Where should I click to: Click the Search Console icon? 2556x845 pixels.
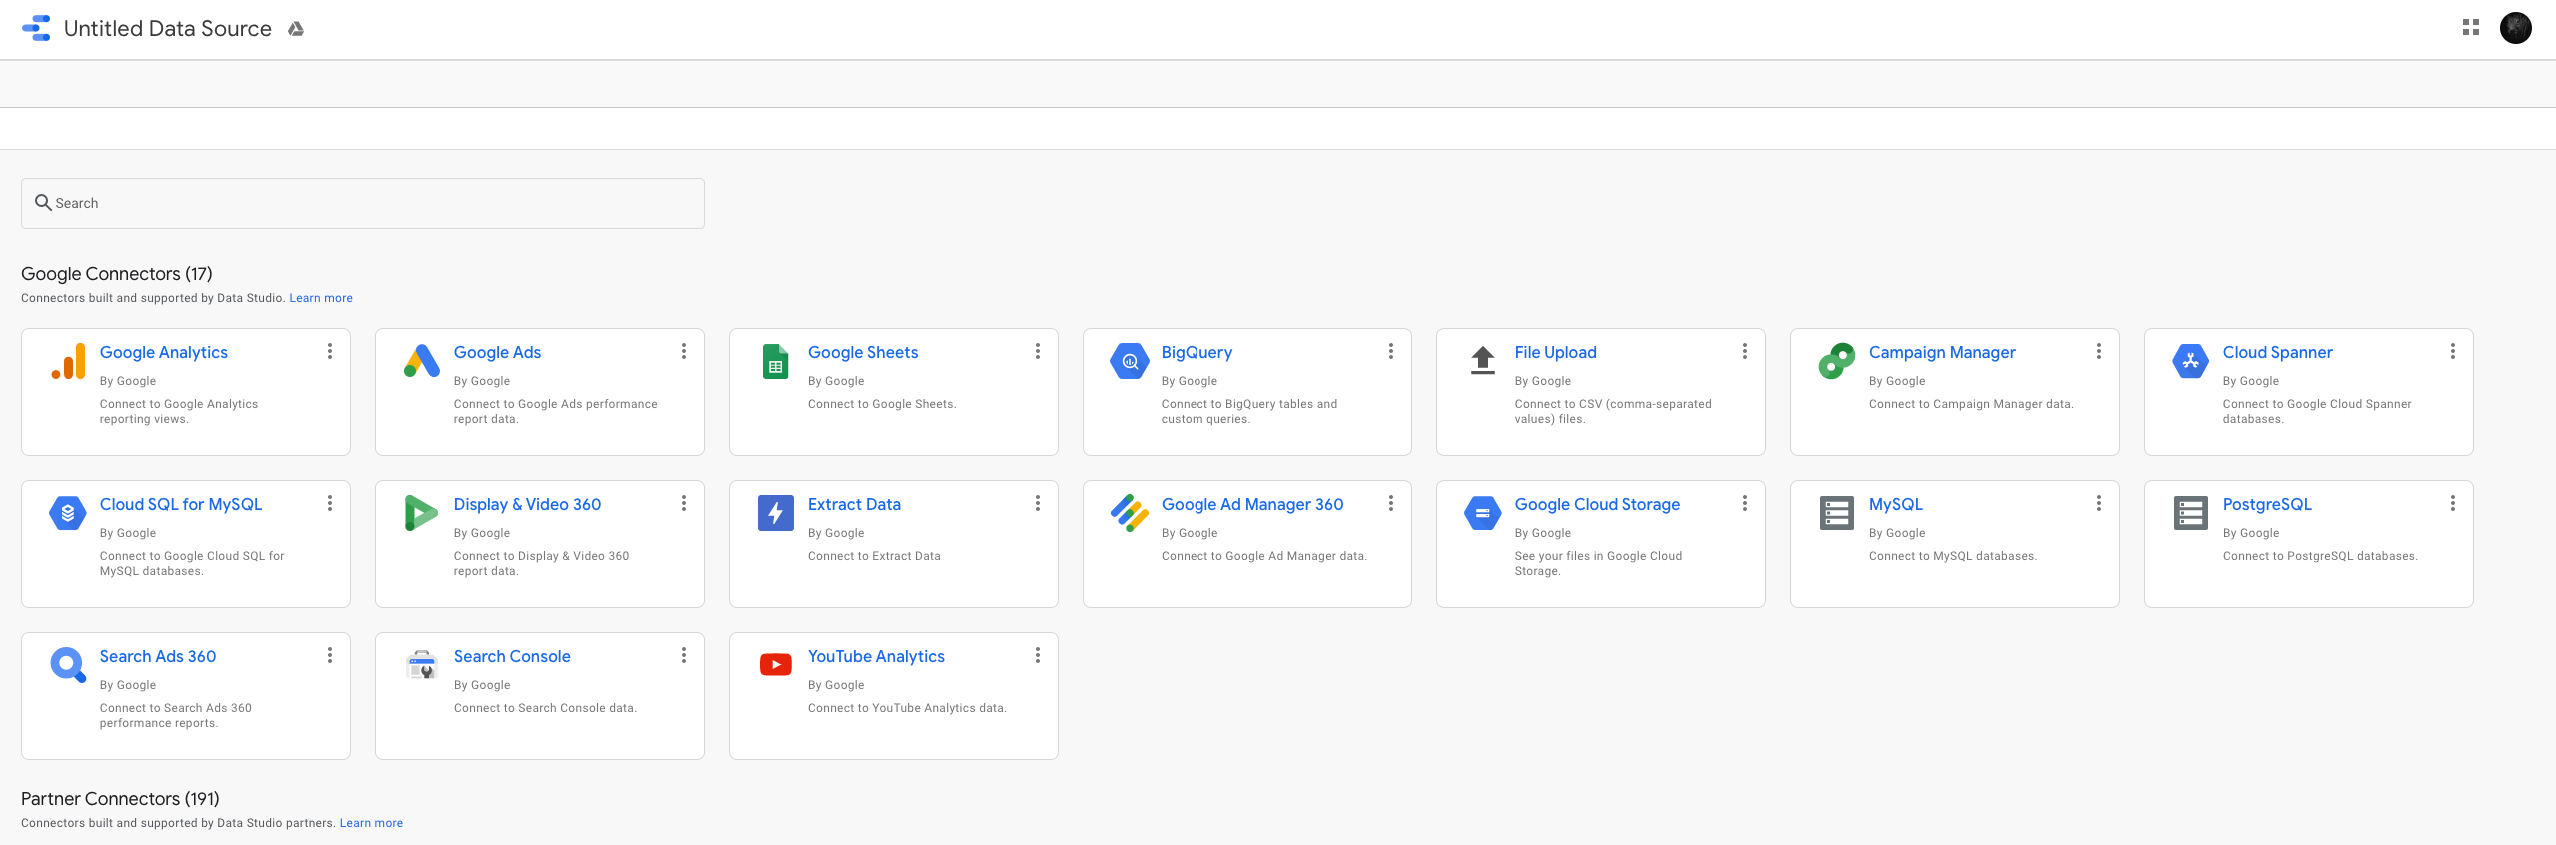pos(422,665)
